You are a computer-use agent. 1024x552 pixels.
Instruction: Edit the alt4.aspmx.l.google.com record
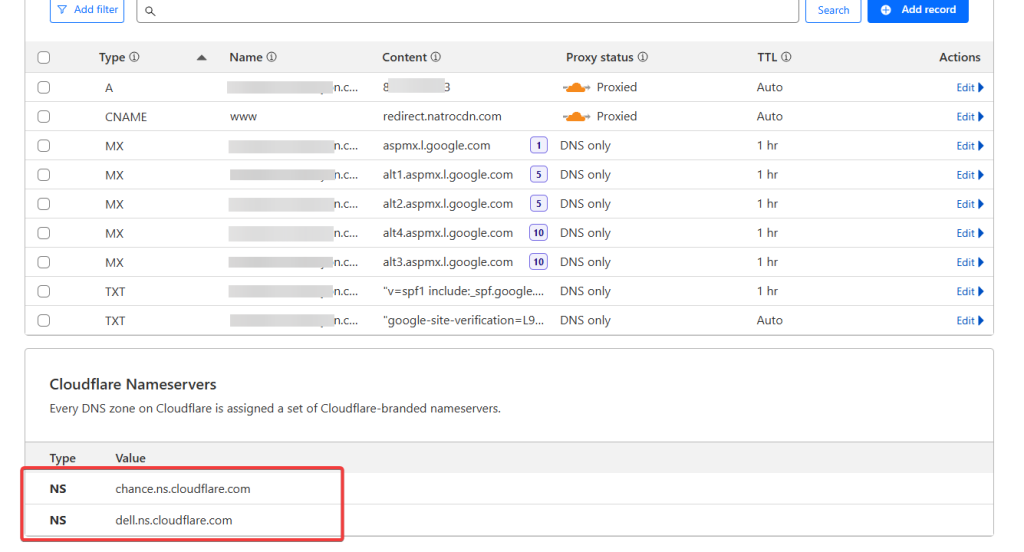tap(970, 233)
